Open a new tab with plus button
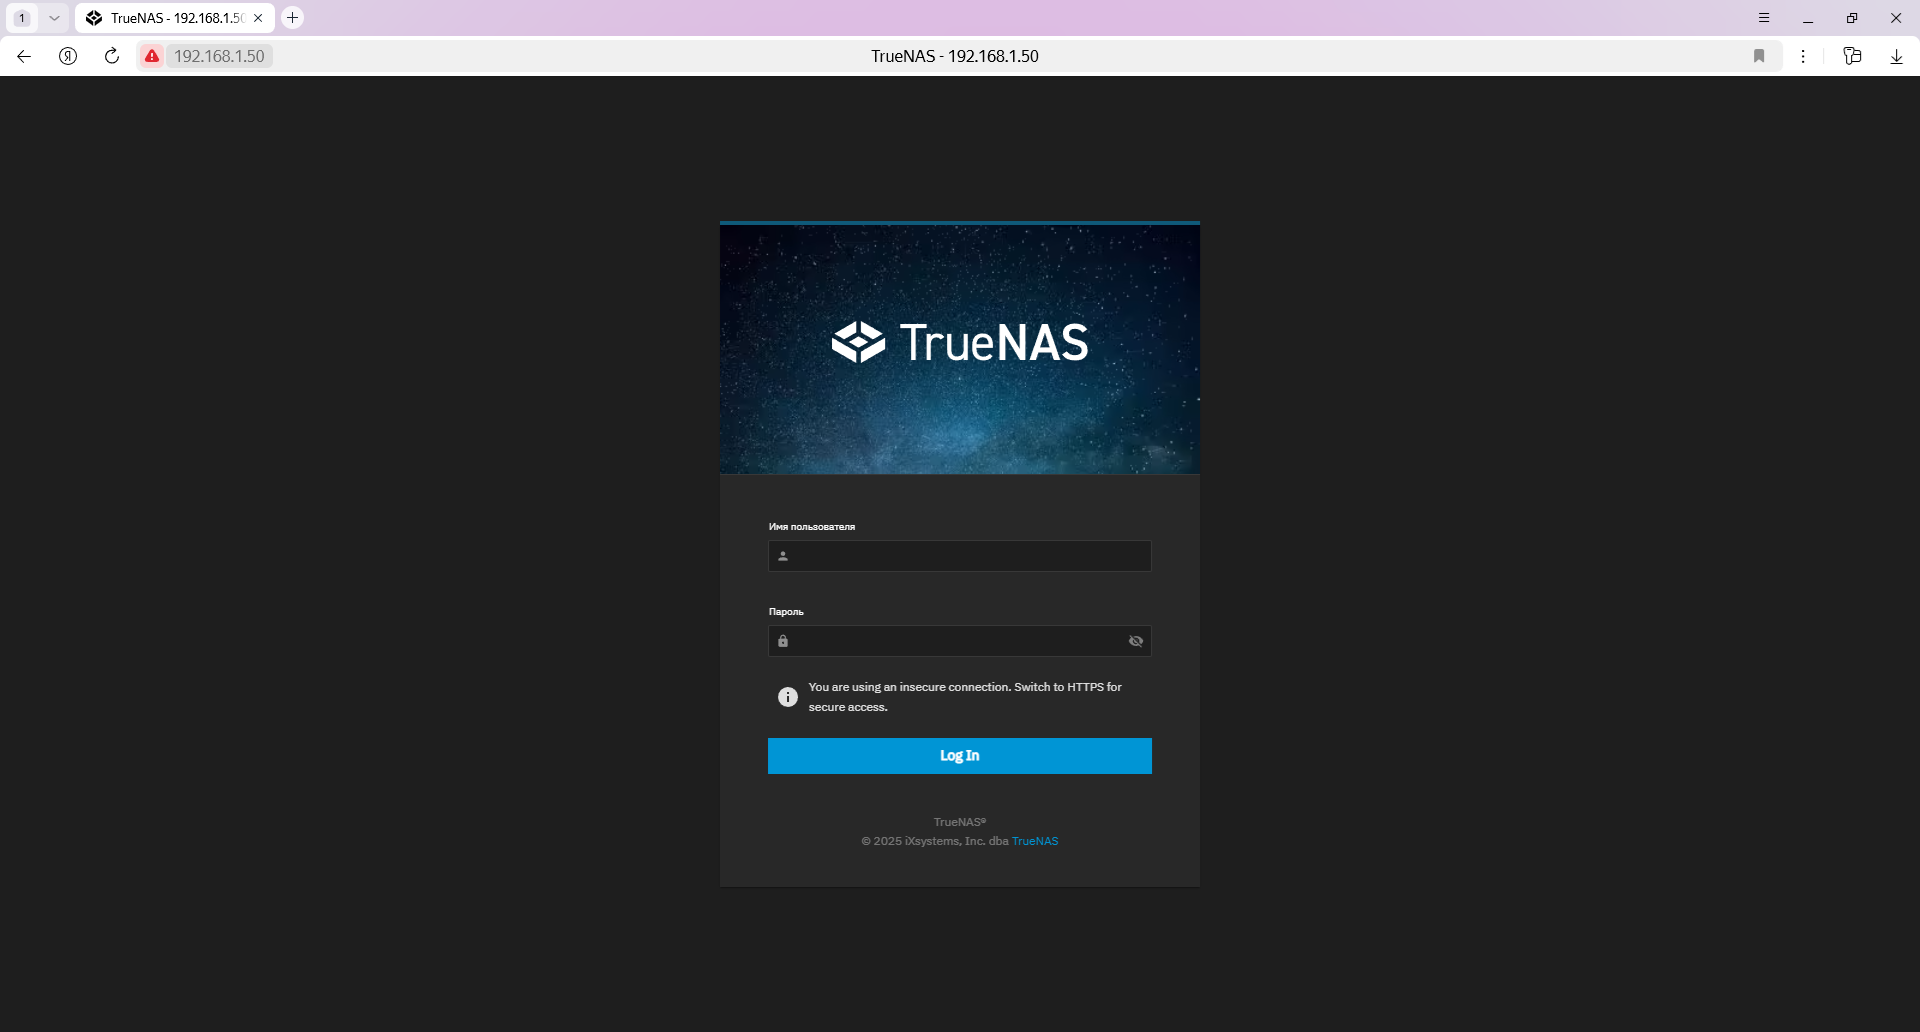1920x1032 pixels. 292,18
